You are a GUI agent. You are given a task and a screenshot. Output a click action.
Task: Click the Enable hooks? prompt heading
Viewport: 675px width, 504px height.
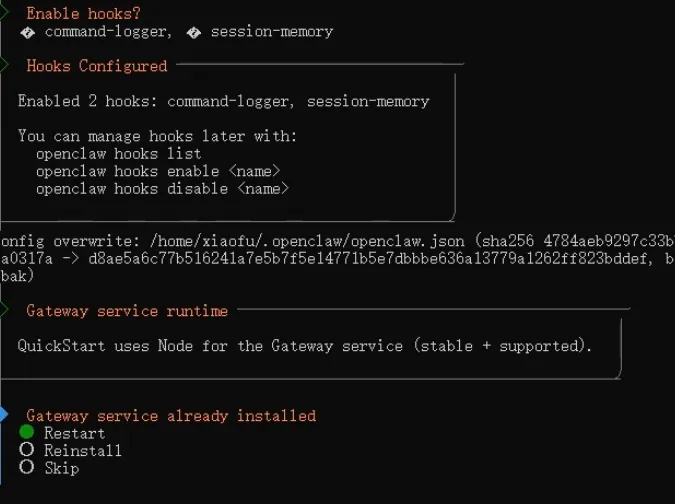click(x=83, y=14)
